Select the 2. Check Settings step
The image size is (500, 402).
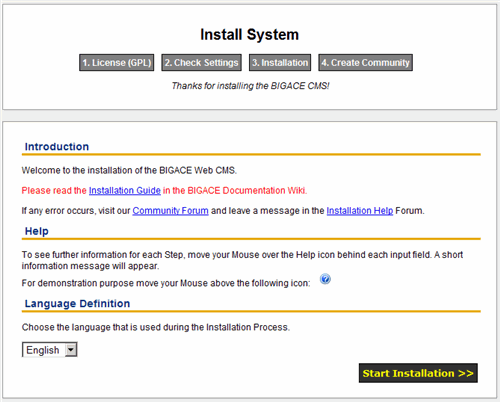[202, 63]
